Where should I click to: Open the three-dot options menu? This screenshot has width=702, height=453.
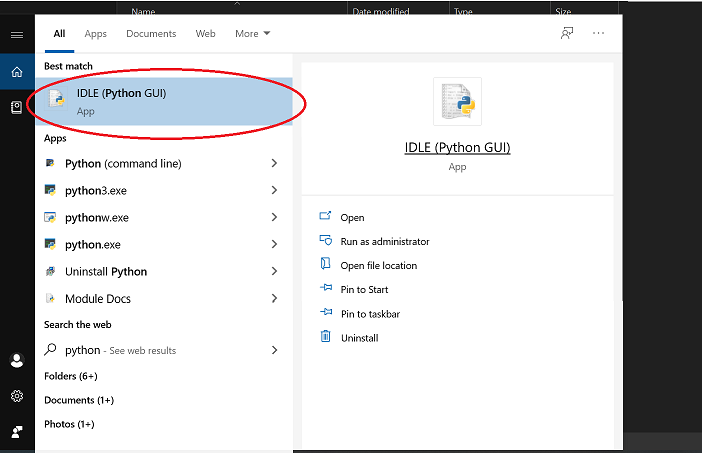[598, 33]
